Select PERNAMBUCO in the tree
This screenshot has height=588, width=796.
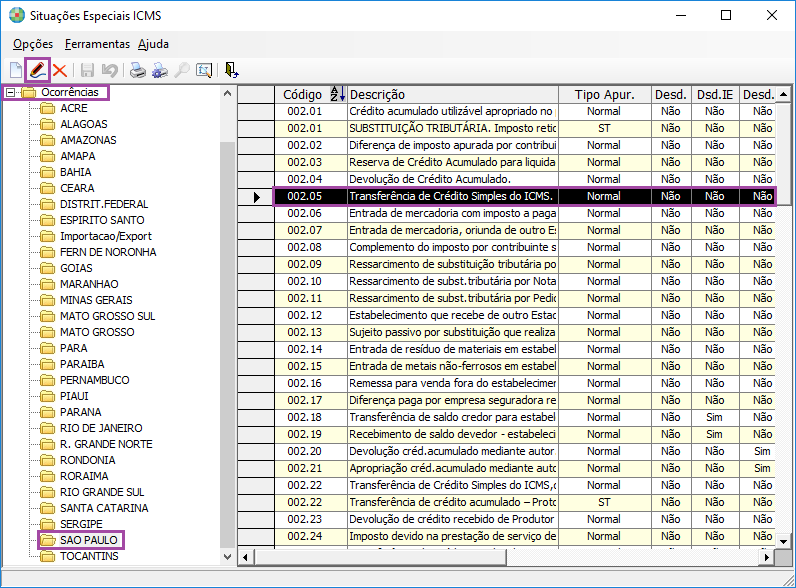pos(94,380)
